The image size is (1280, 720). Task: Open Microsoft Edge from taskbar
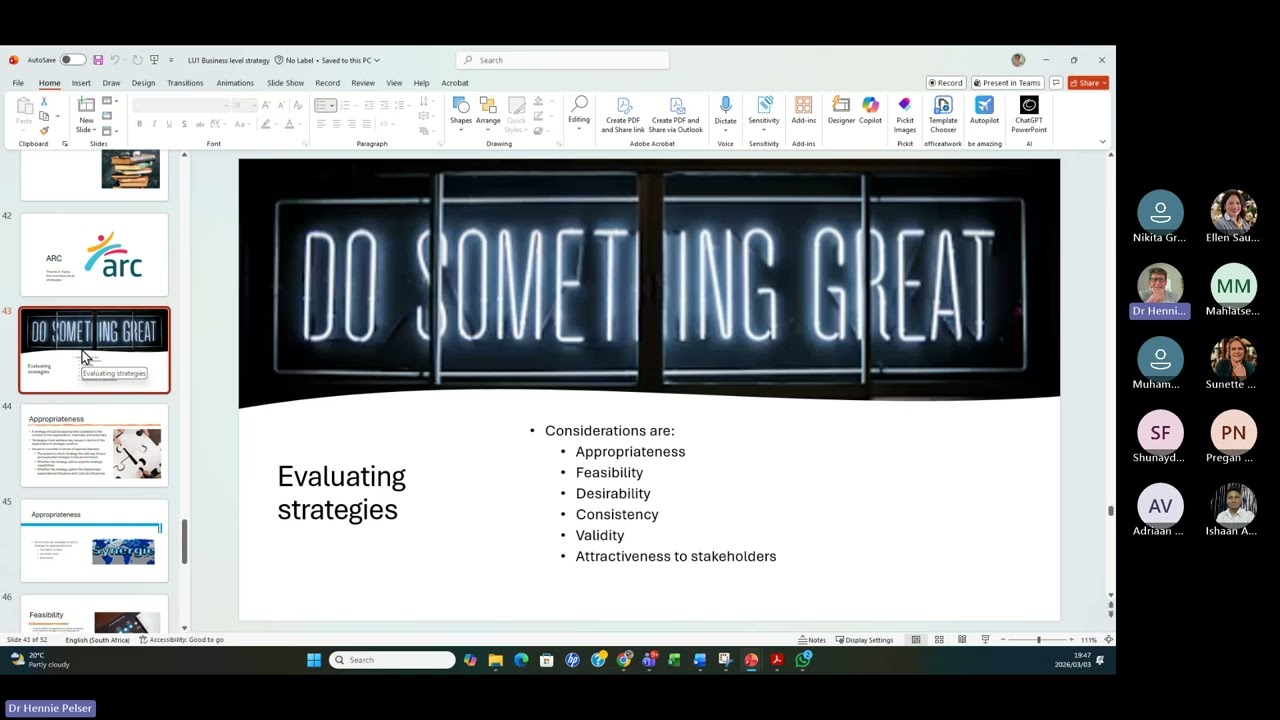tap(521, 660)
